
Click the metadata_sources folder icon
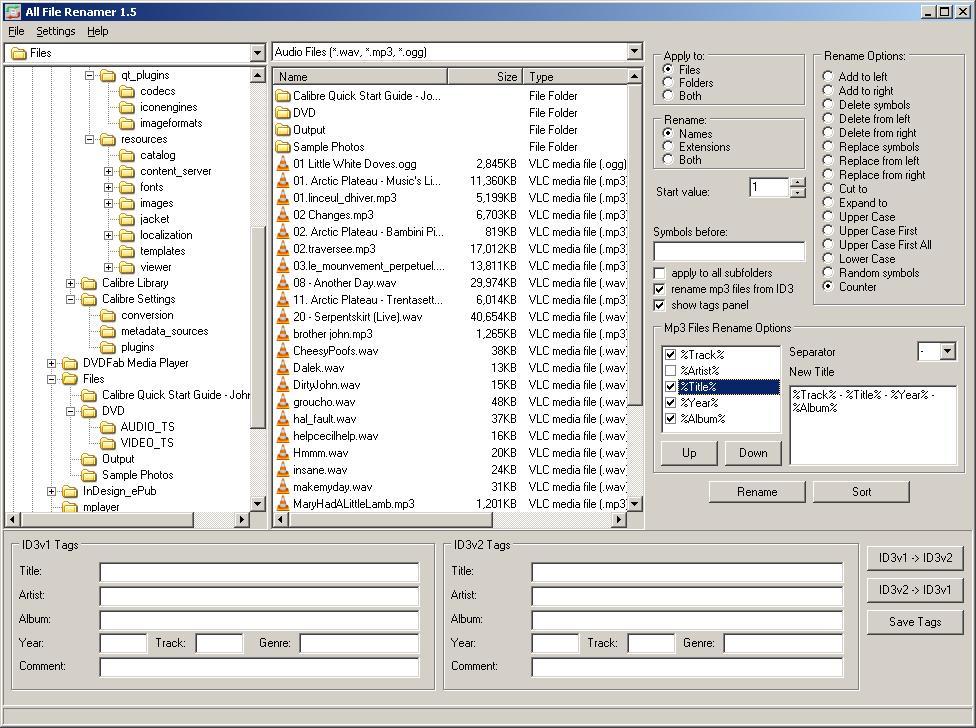click(108, 331)
